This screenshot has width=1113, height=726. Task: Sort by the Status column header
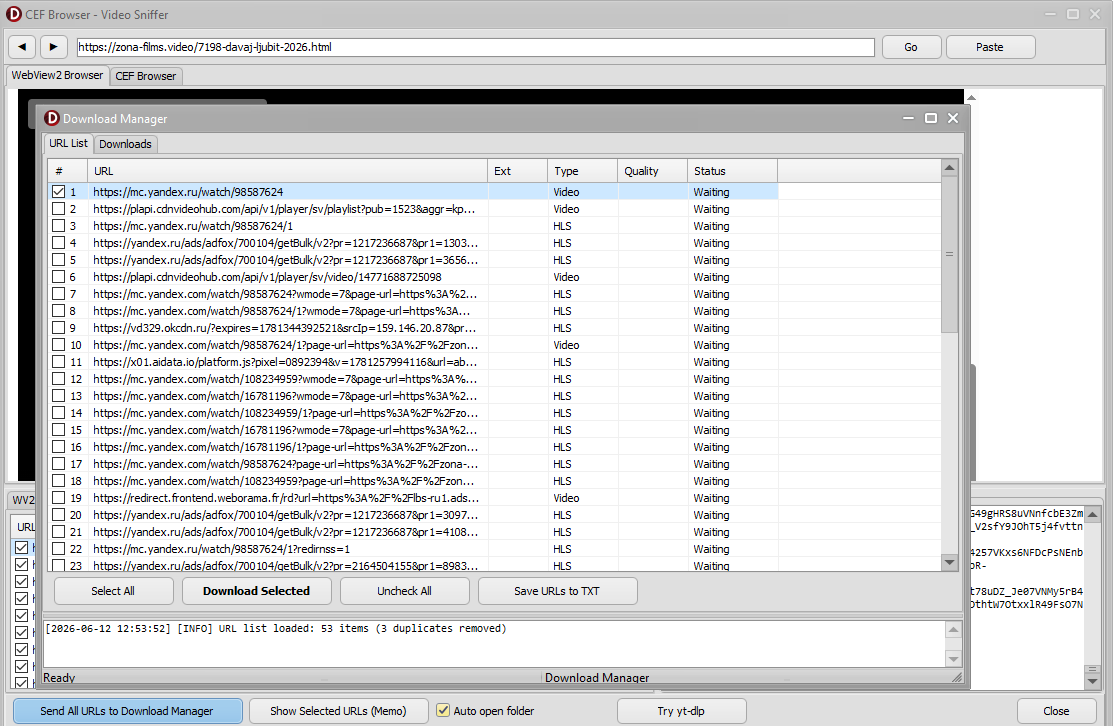click(732, 171)
